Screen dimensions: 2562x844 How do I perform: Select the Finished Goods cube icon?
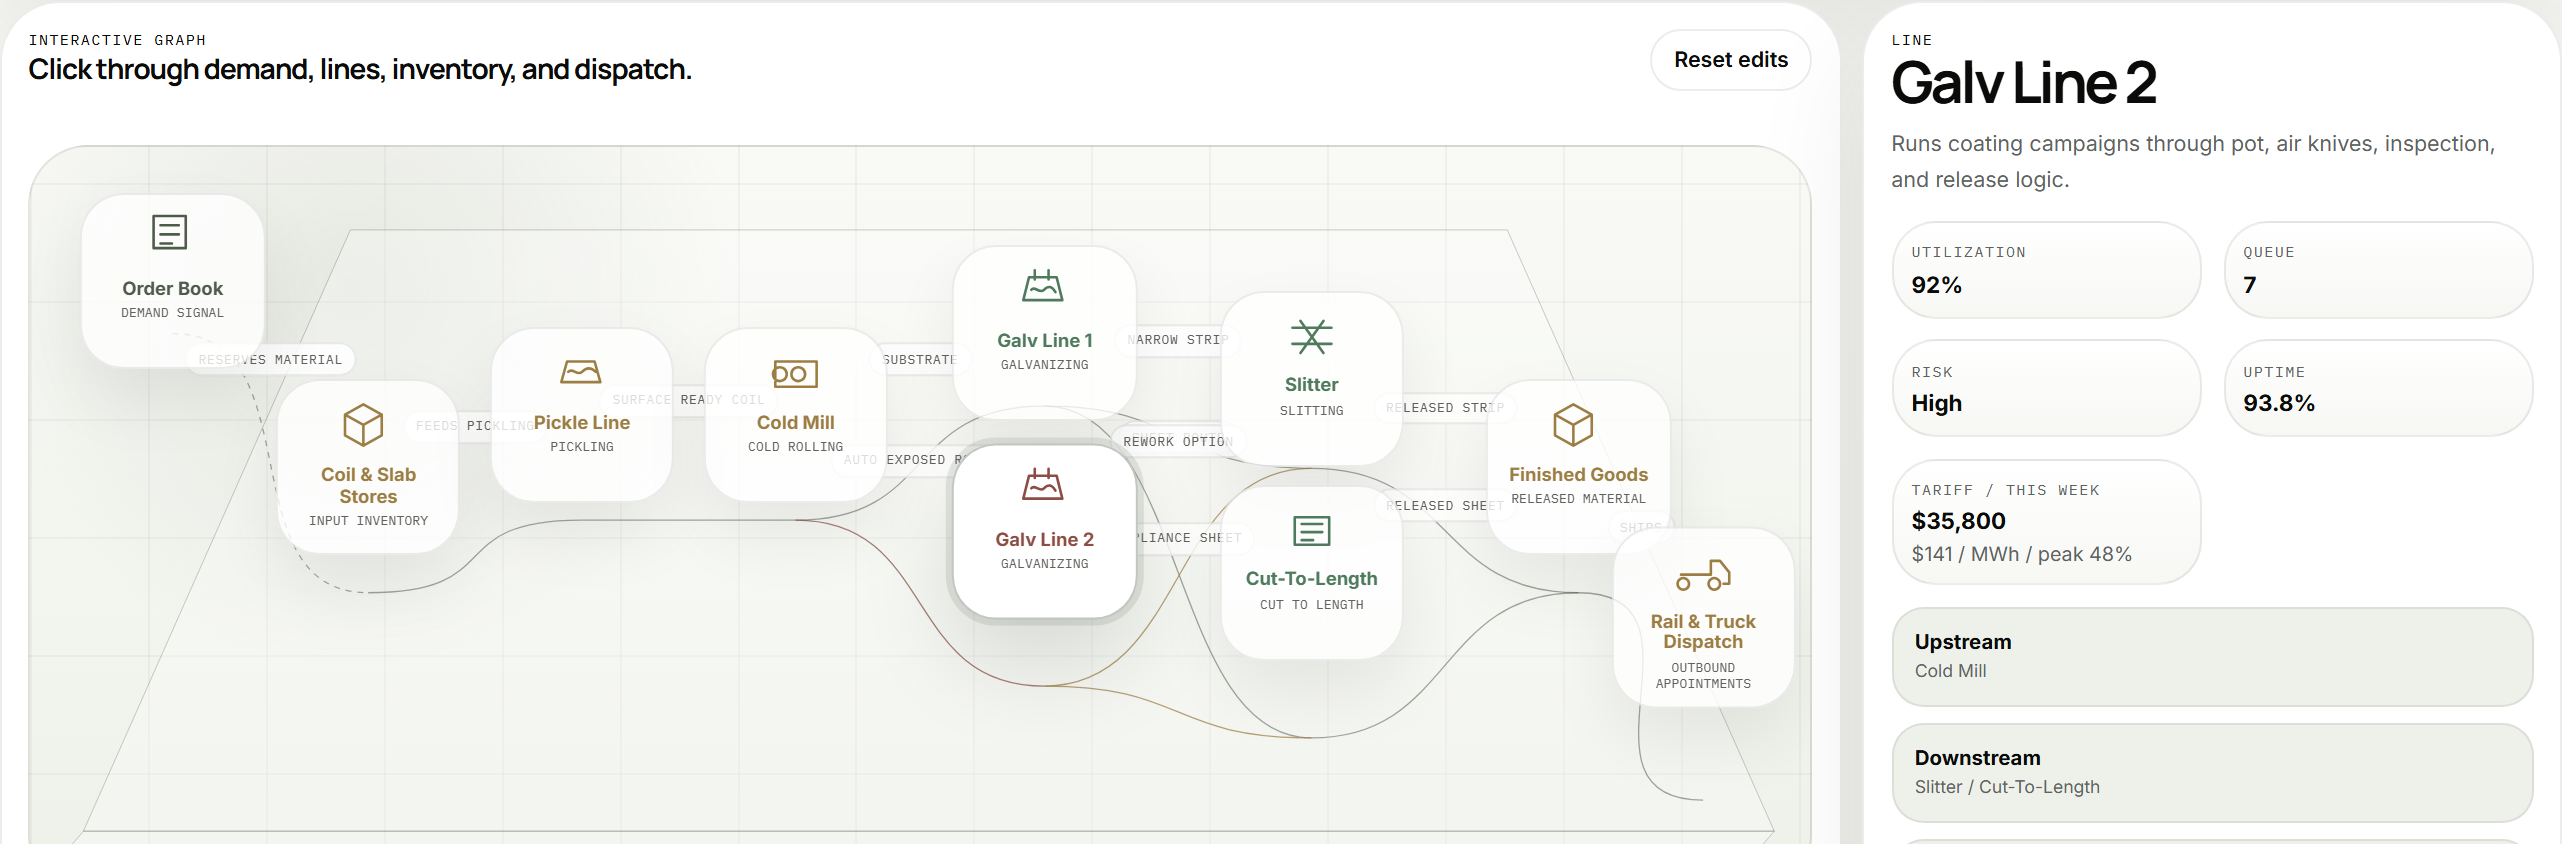[x=1573, y=425]
